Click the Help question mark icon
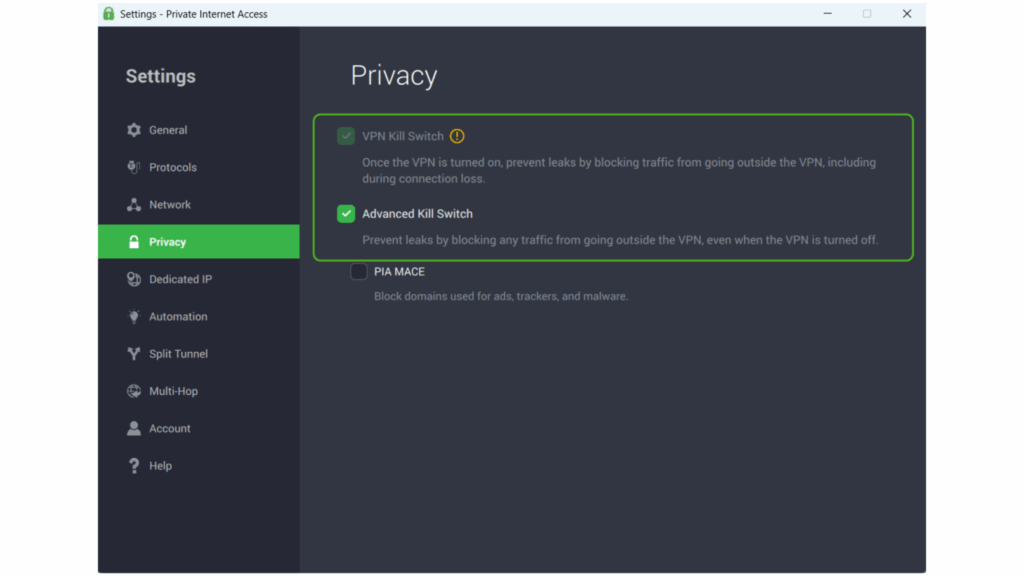Viewport: 1024px width, 576px height. pos(134,465)
